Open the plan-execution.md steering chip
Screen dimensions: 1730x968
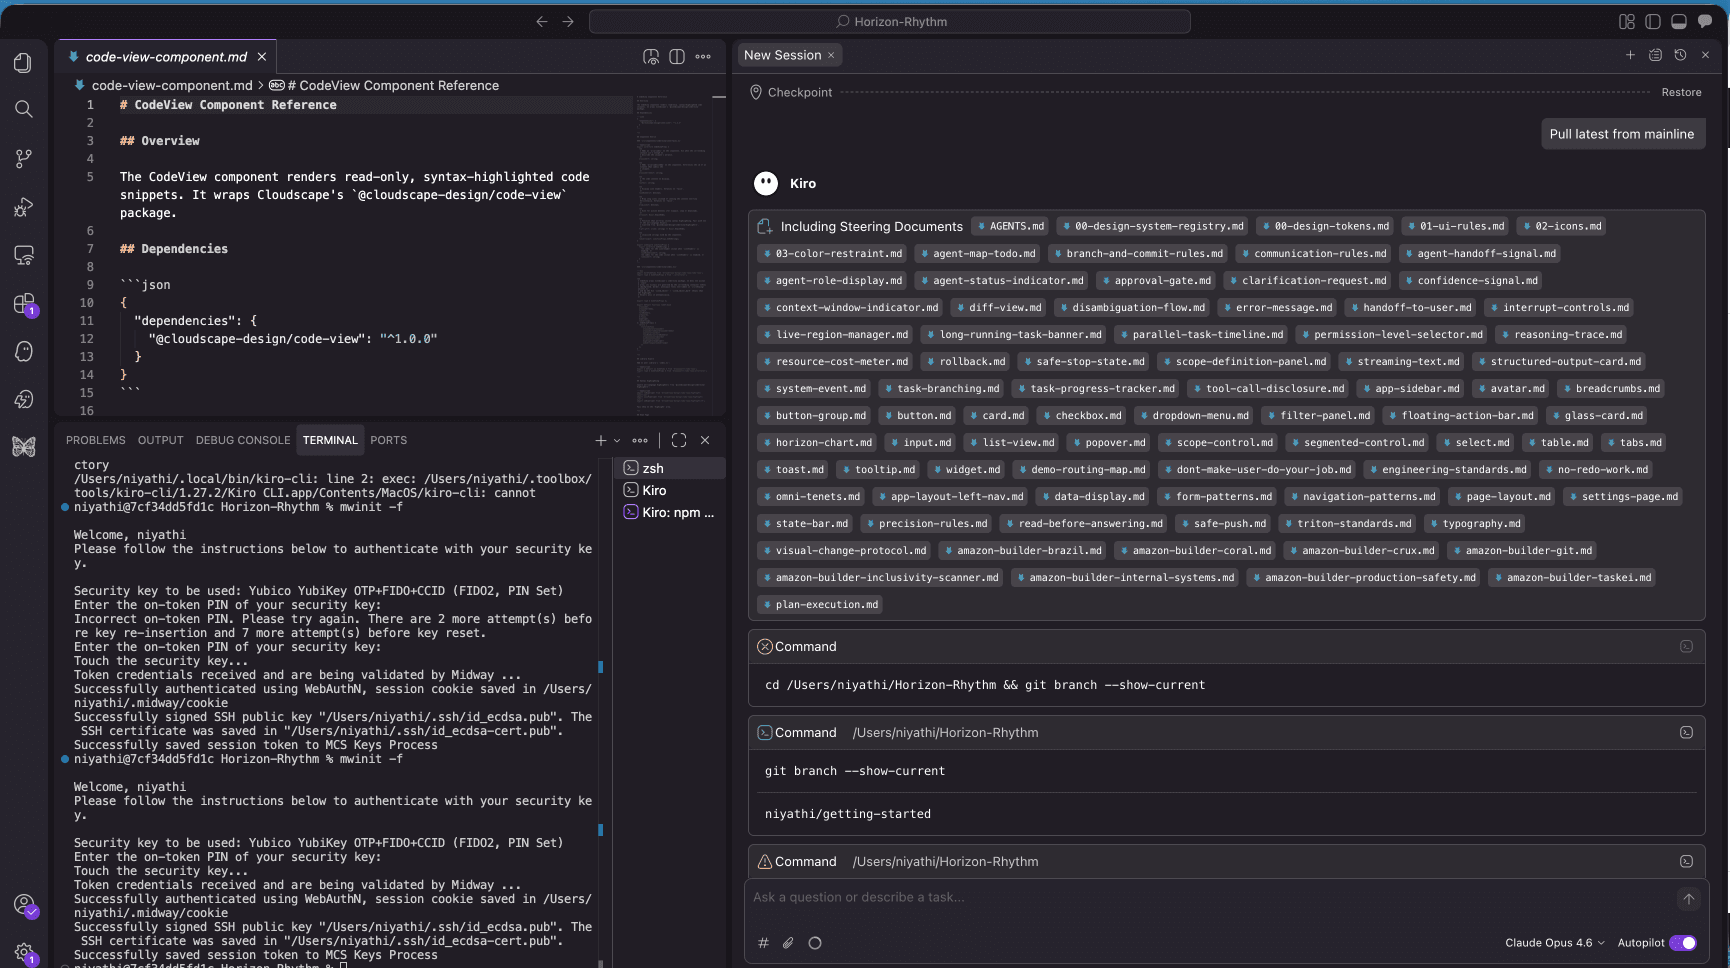820,604
